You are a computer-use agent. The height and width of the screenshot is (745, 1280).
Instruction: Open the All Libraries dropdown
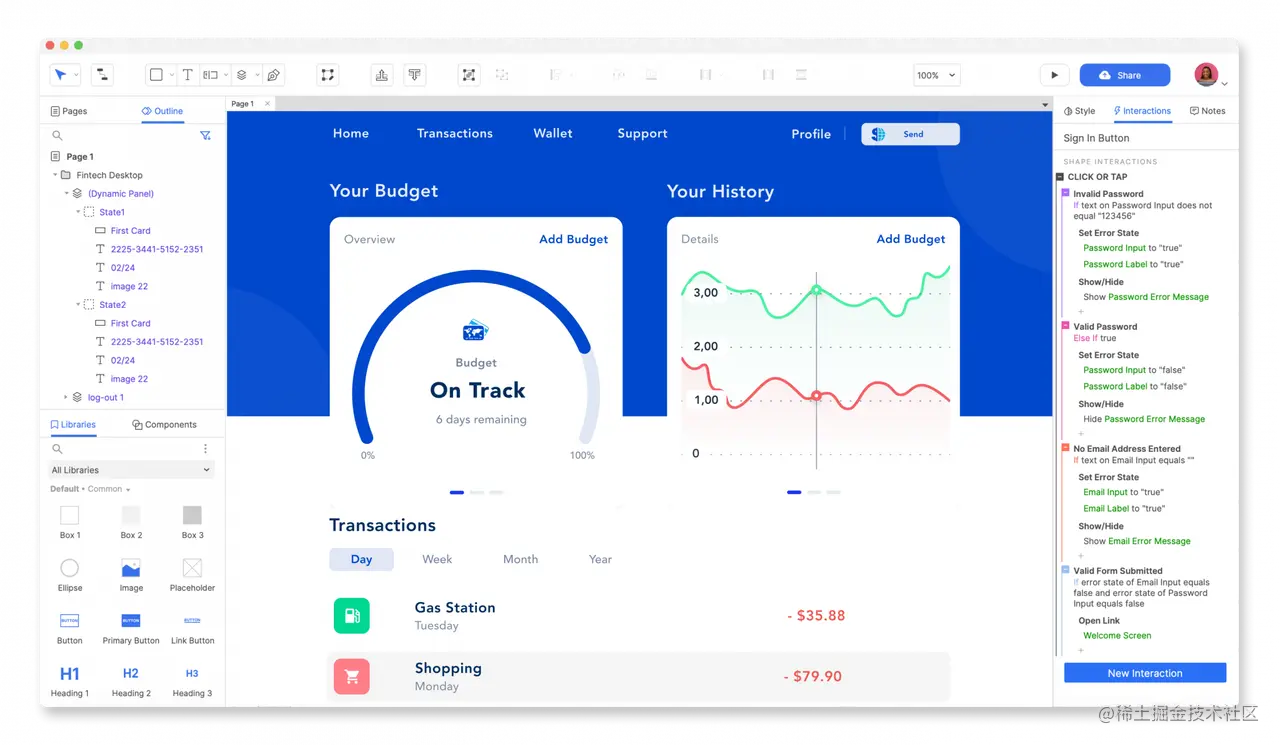(x=131, y=470)
